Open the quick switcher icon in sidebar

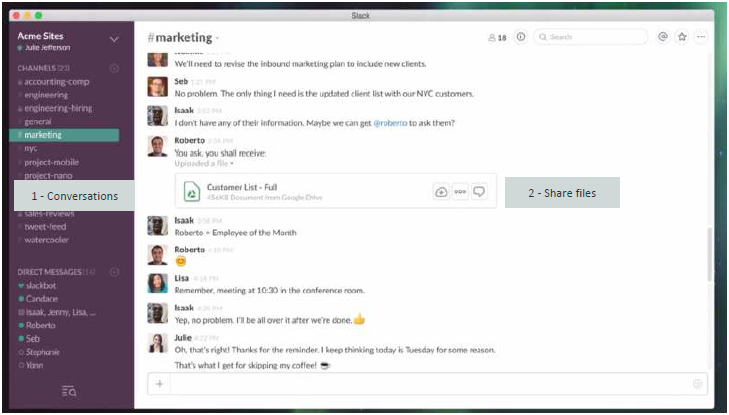pos(69,391)
